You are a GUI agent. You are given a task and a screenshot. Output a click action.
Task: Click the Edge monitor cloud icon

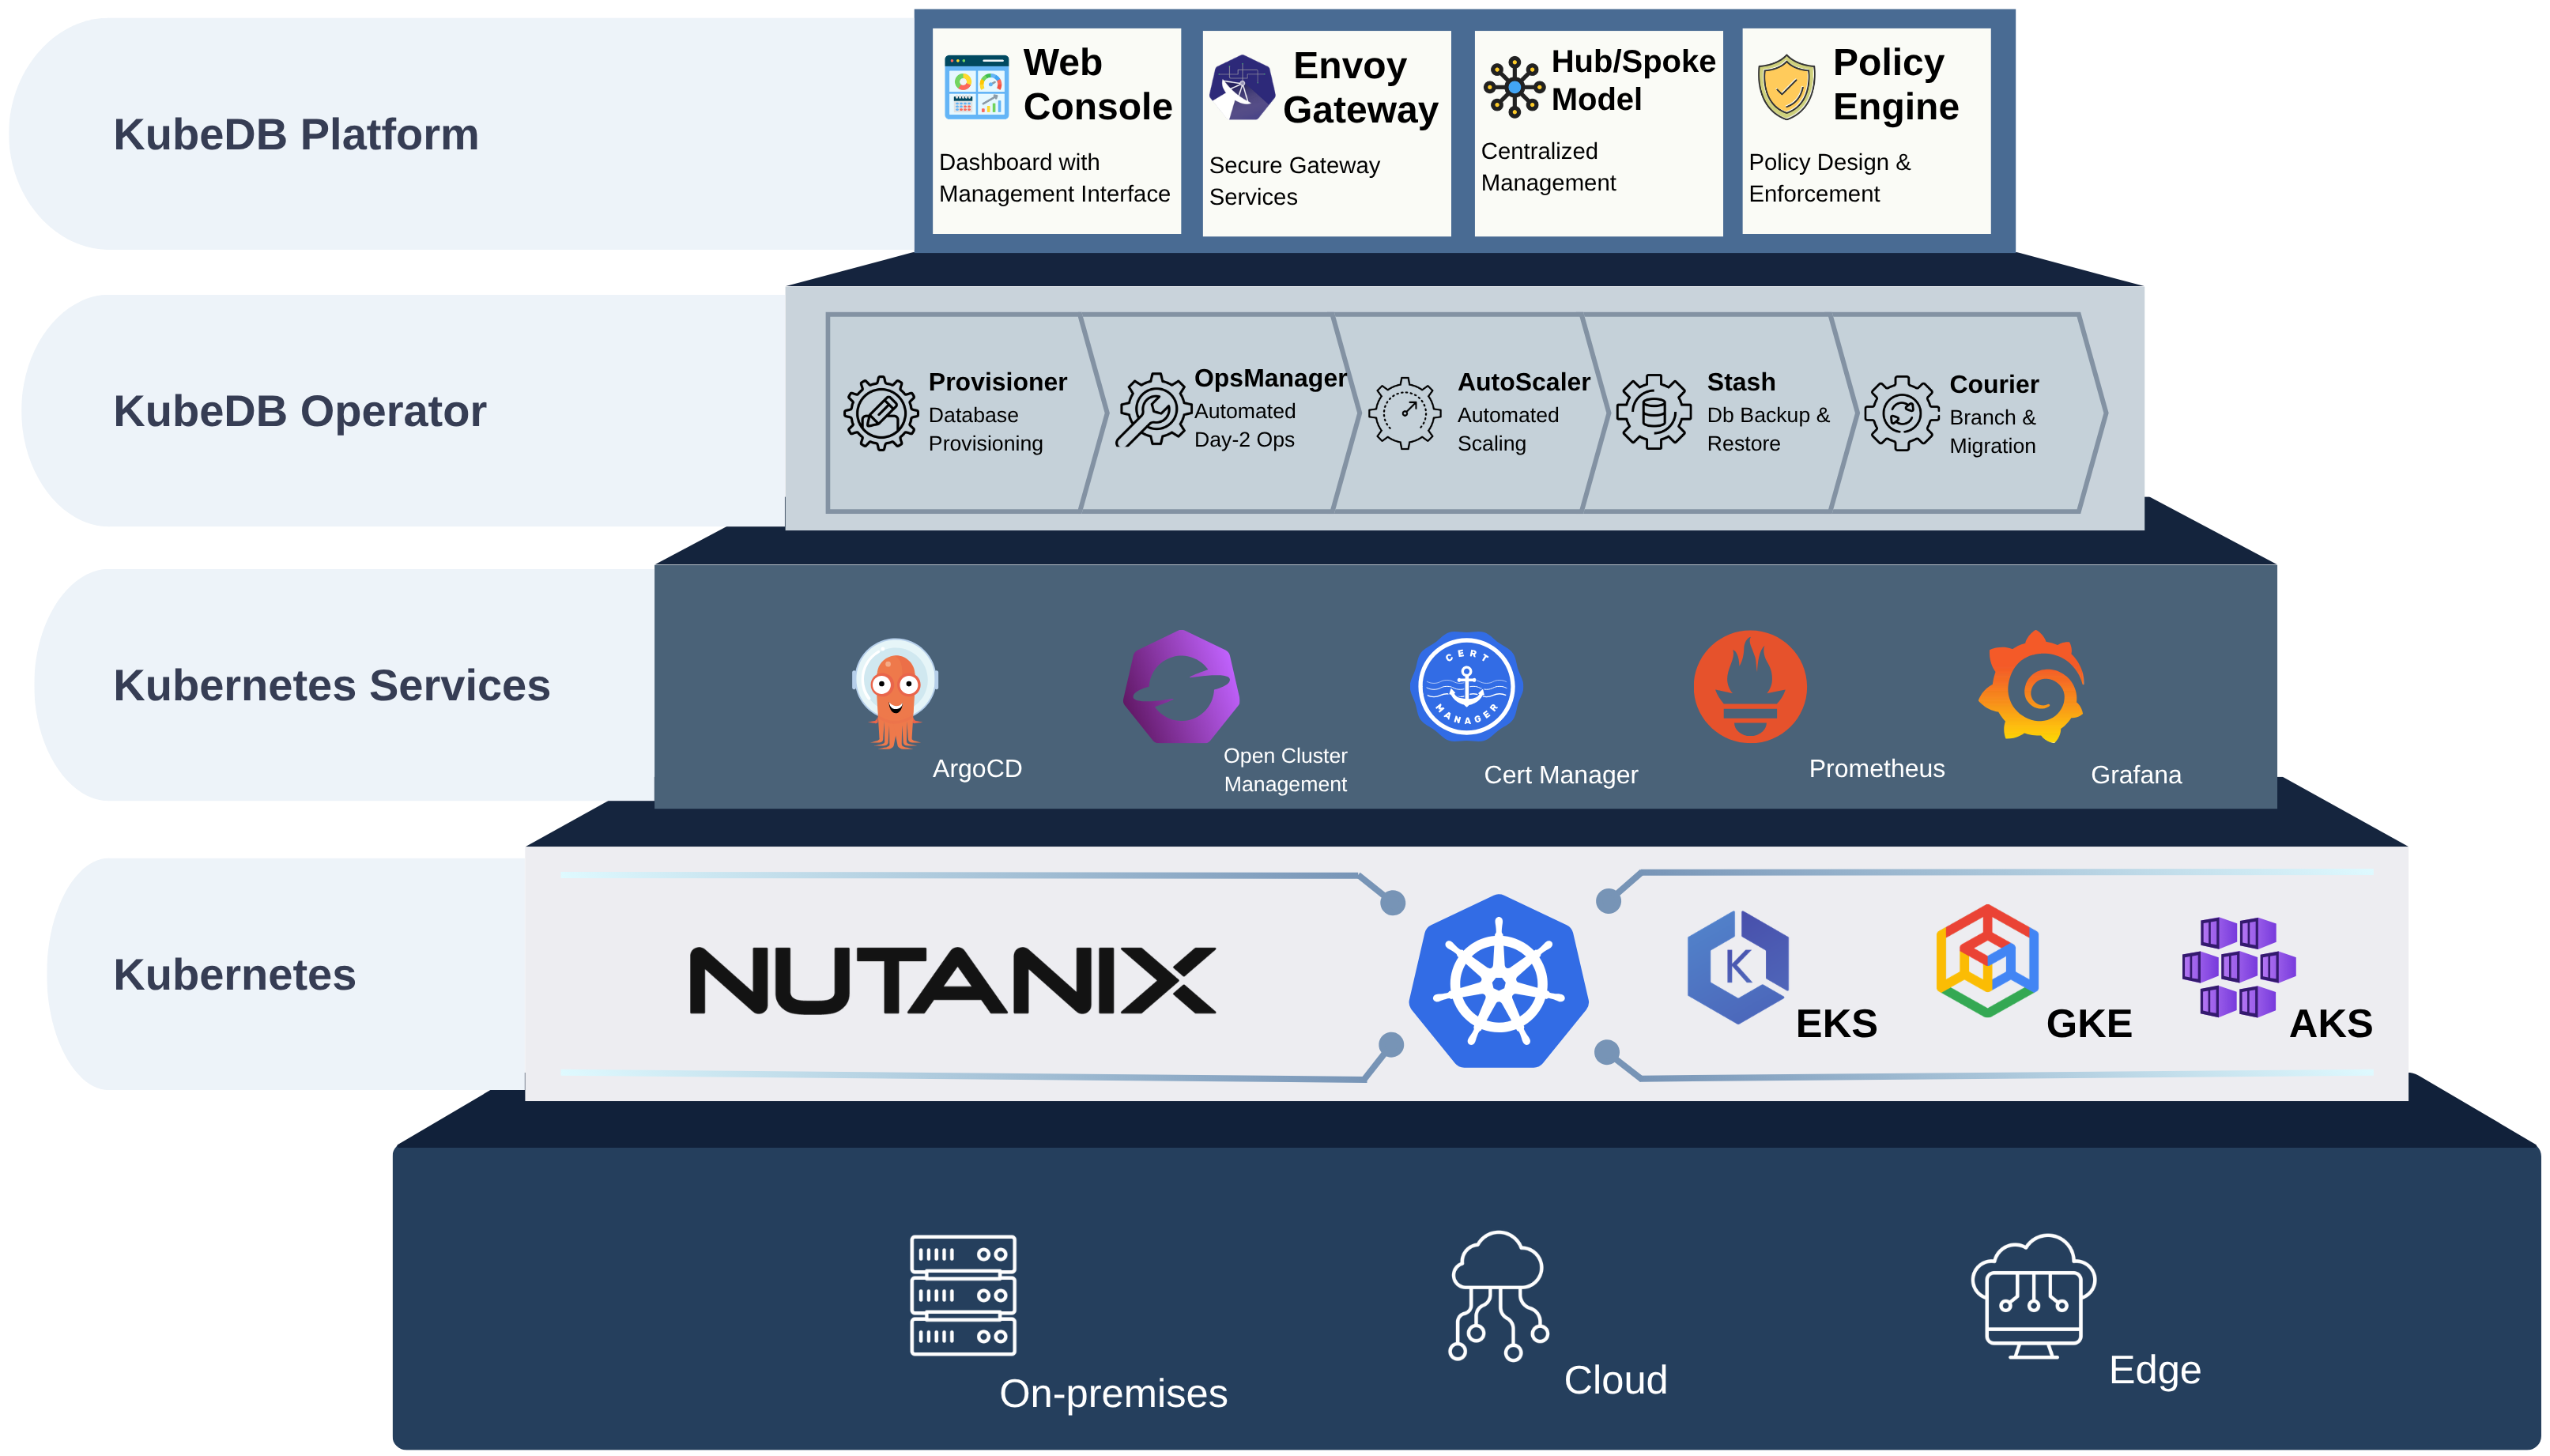pos(2032,1296)
